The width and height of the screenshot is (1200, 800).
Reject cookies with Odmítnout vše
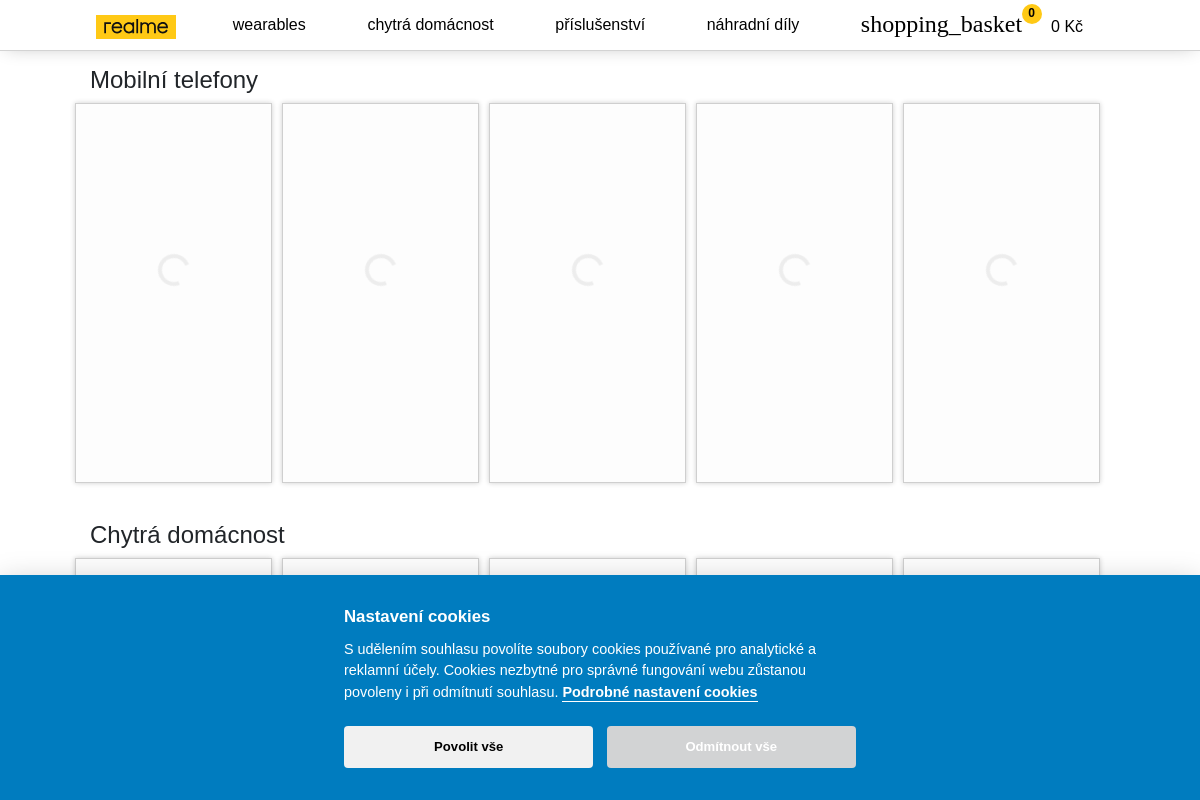[x=731, y=747]
